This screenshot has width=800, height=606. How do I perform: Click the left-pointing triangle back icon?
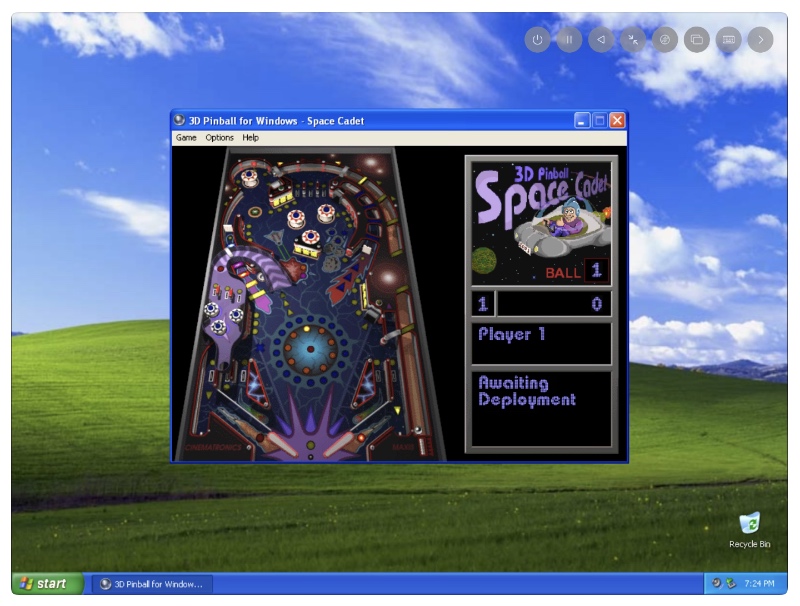pos(601,40)
